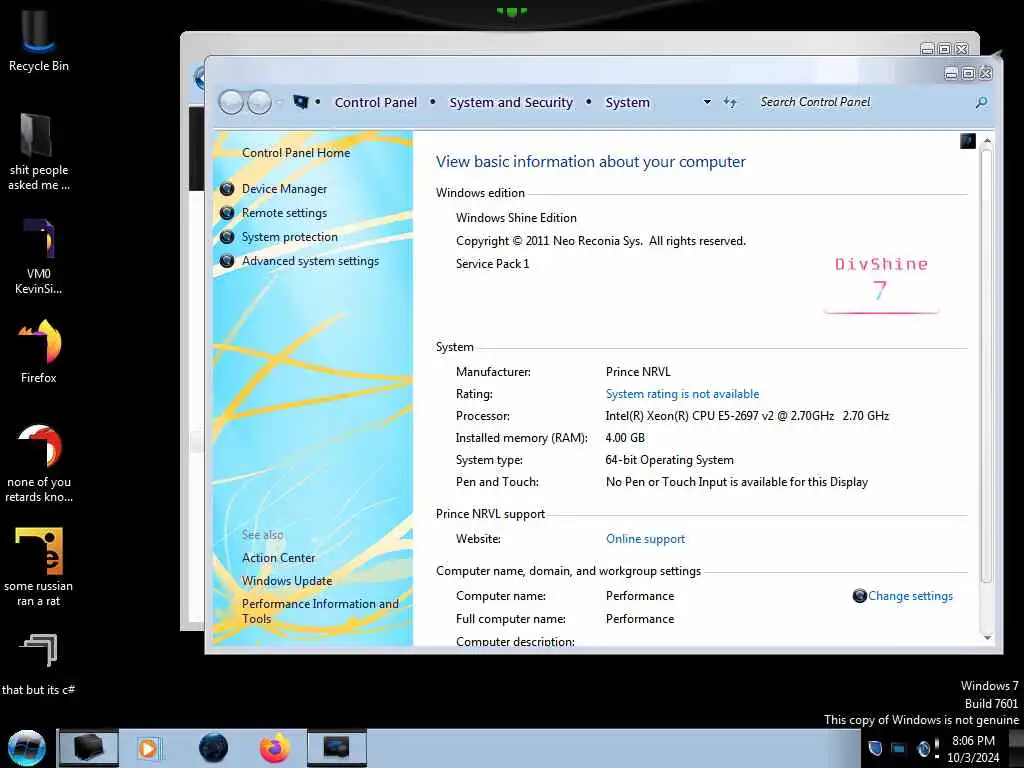
Task: Maximize the background window behind System
Action: pos(944,48)
